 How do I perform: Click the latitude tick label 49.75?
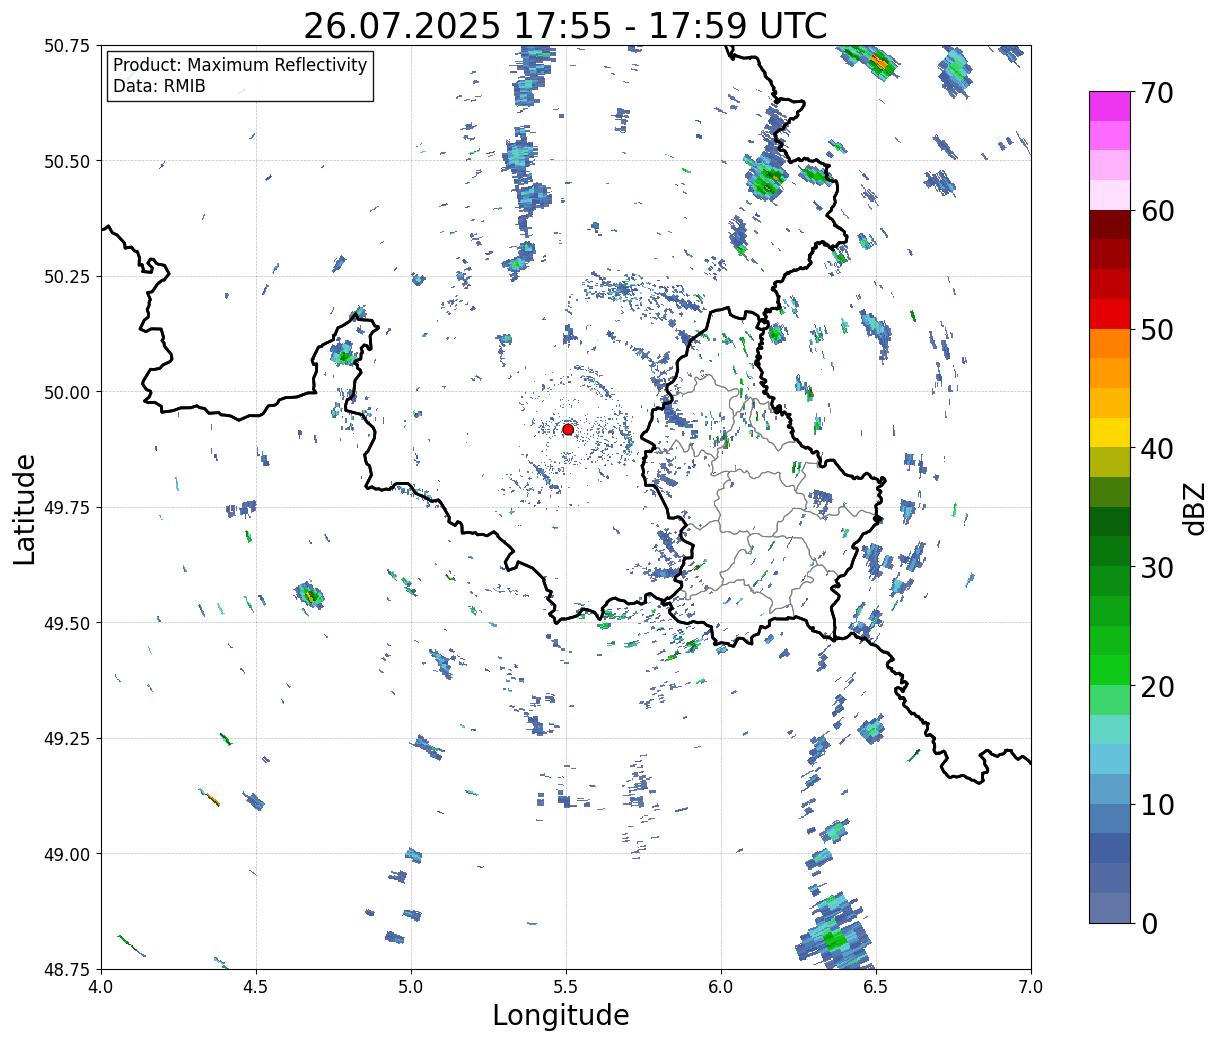(68, 508)
